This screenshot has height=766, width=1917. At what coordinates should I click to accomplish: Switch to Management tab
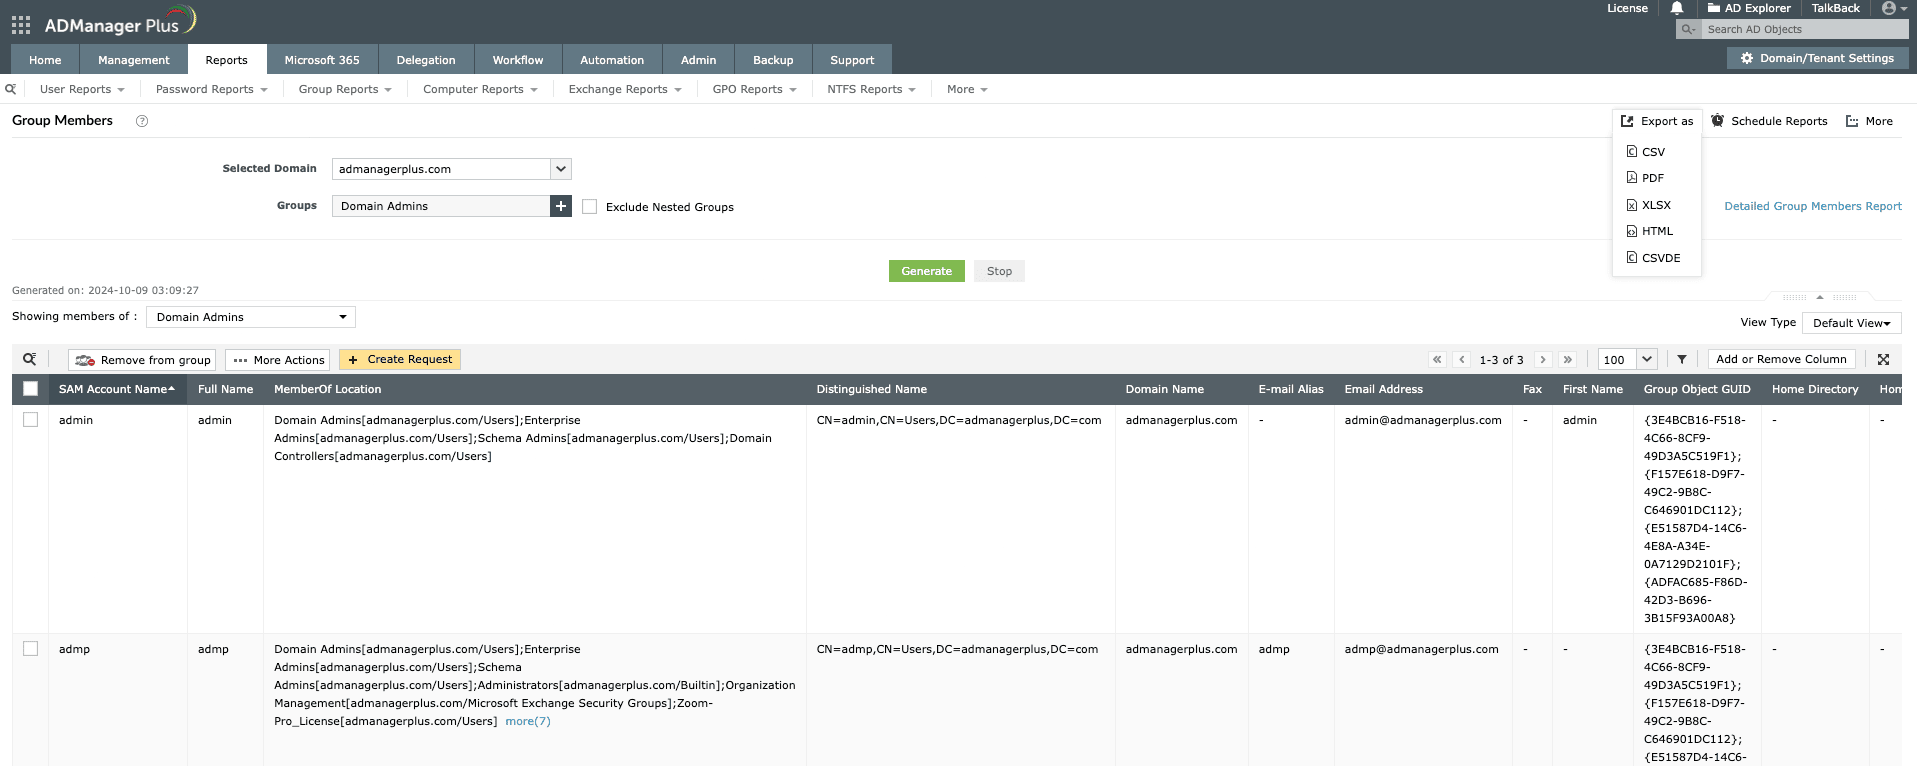(x=134, y=60)
